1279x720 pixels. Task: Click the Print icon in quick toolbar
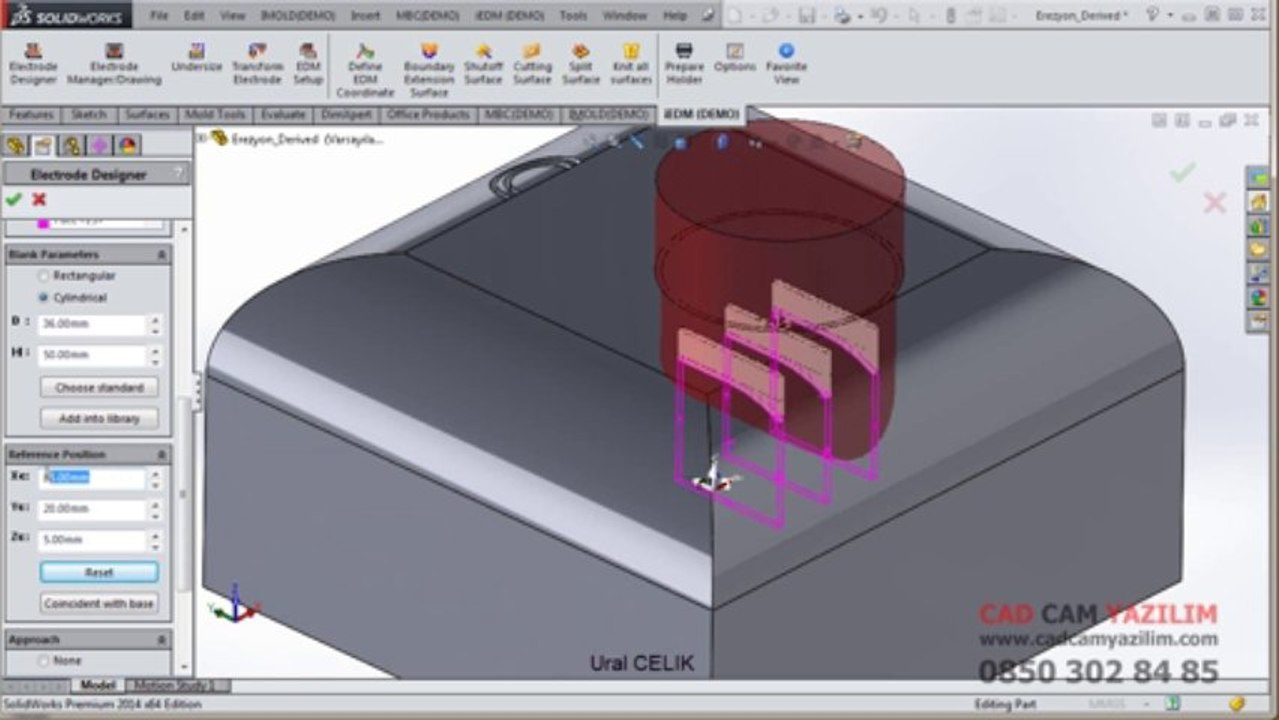(x=842, y=15)
